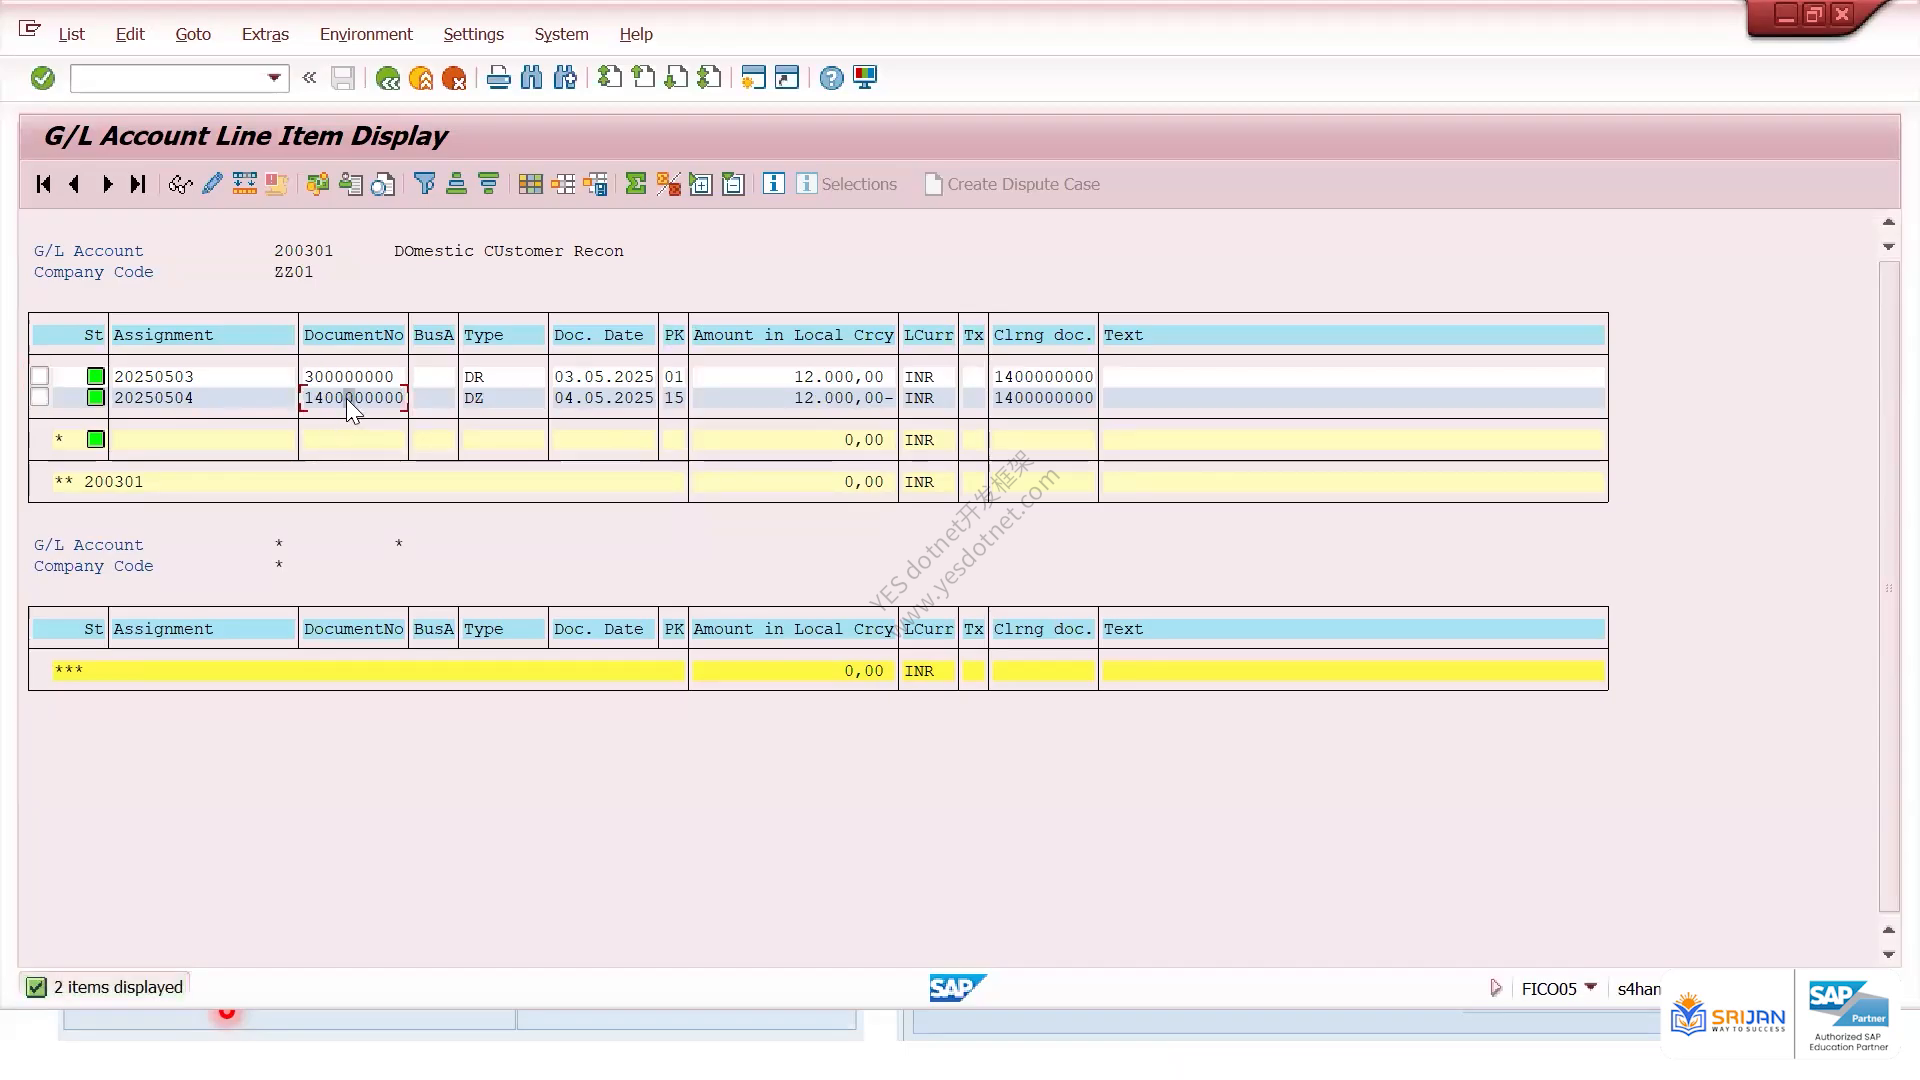
Task: Tick checkbox for document 300000000 row
Action: [x=40, y=376]
